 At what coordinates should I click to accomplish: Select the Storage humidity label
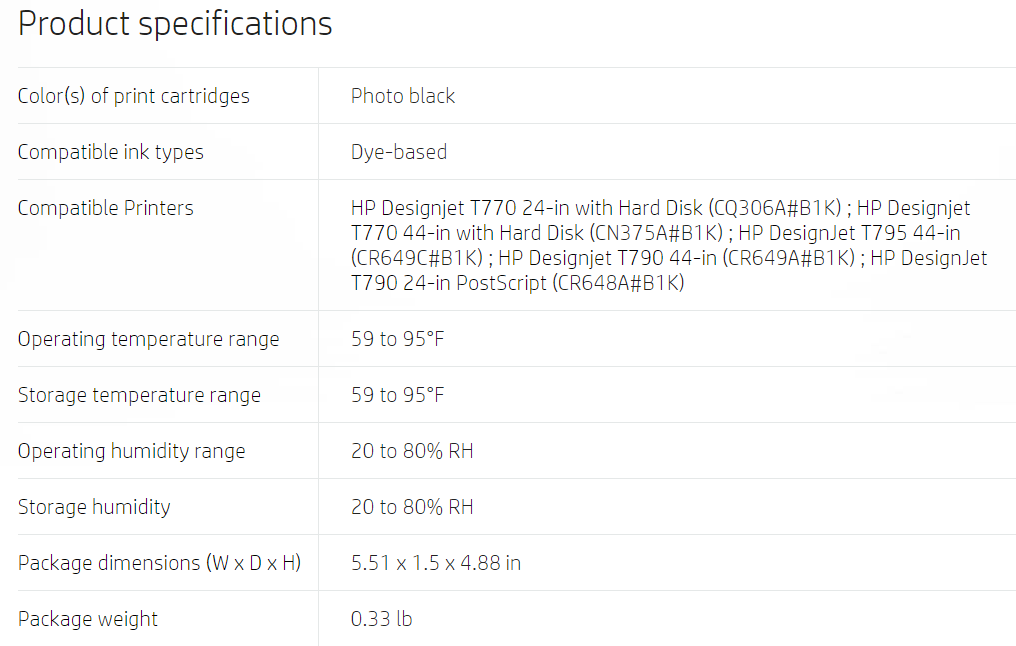coord(94,507)
